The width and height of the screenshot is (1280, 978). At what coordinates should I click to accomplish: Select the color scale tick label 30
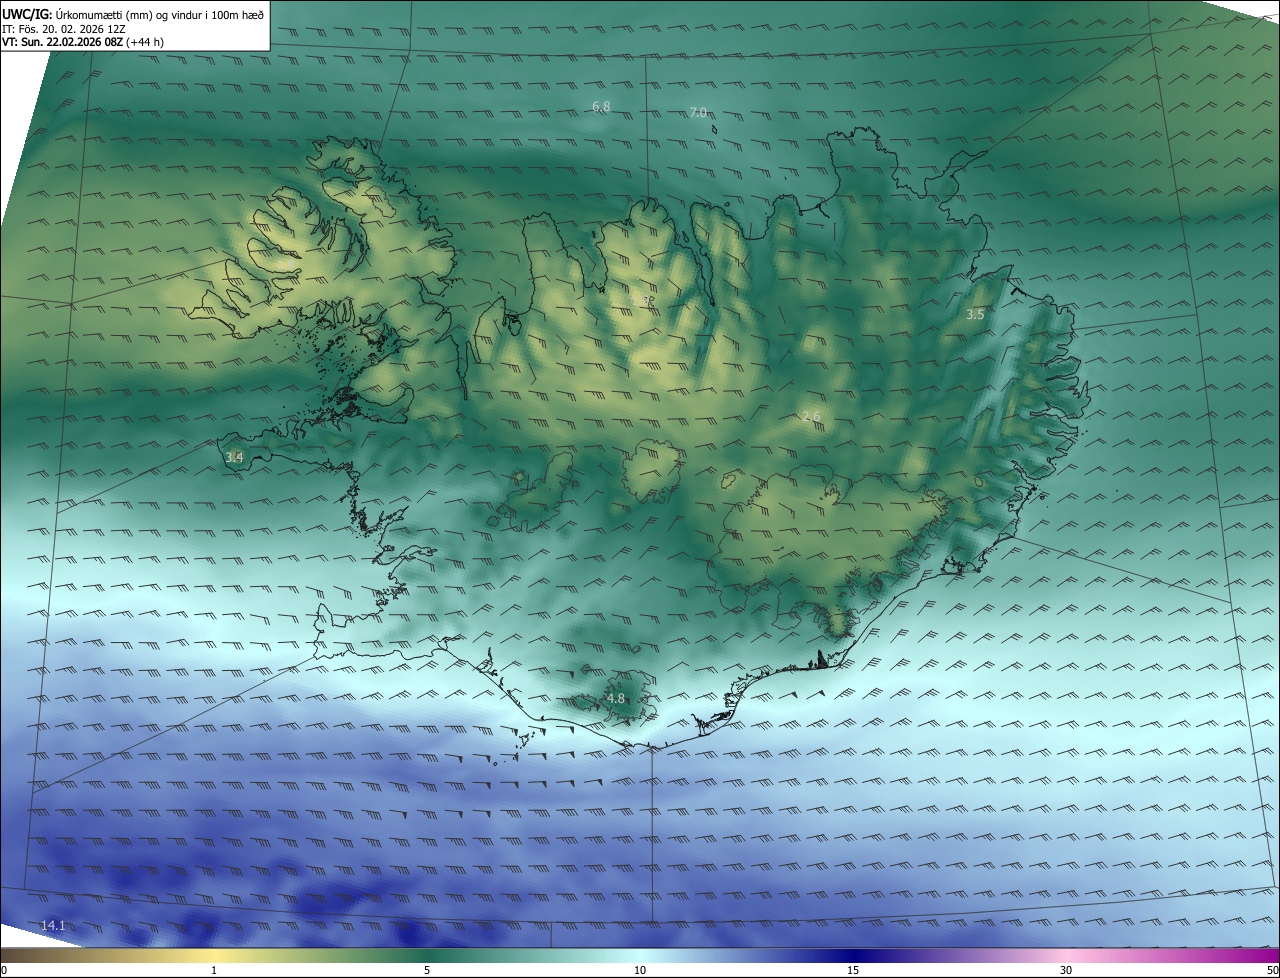[x=1066, y=970]
